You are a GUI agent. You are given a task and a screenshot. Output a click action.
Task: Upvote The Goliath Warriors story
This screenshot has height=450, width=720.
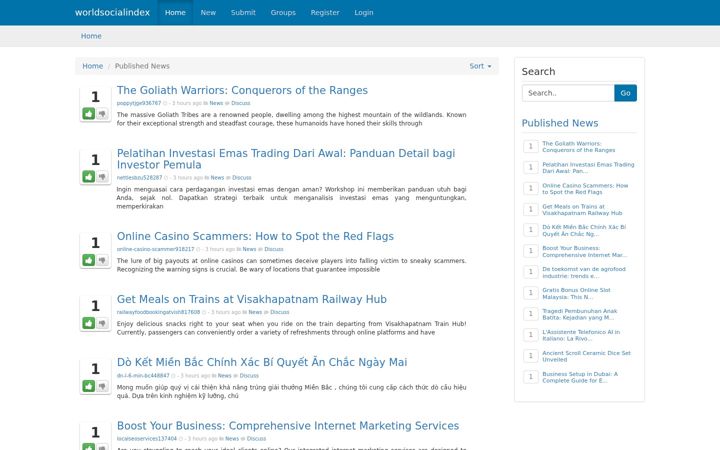(x=89, y=113)
